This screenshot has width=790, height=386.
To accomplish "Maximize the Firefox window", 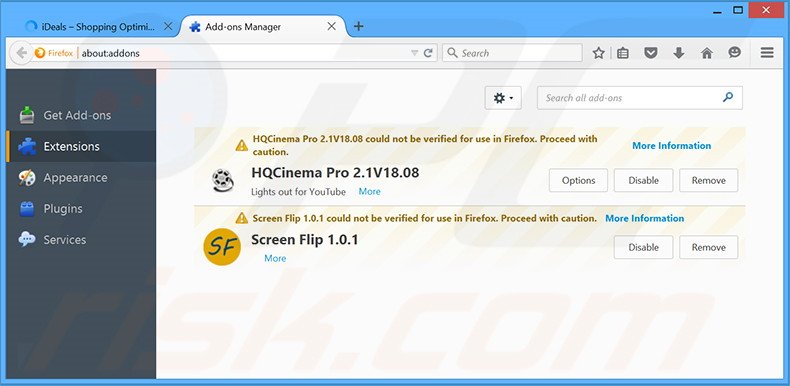I will (738, 10).
